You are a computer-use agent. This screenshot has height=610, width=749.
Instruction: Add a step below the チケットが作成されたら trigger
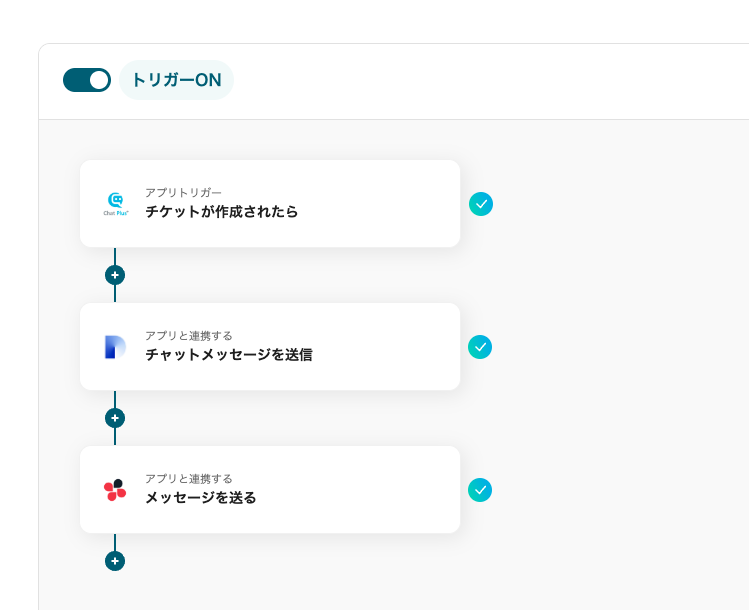point(115,275)
